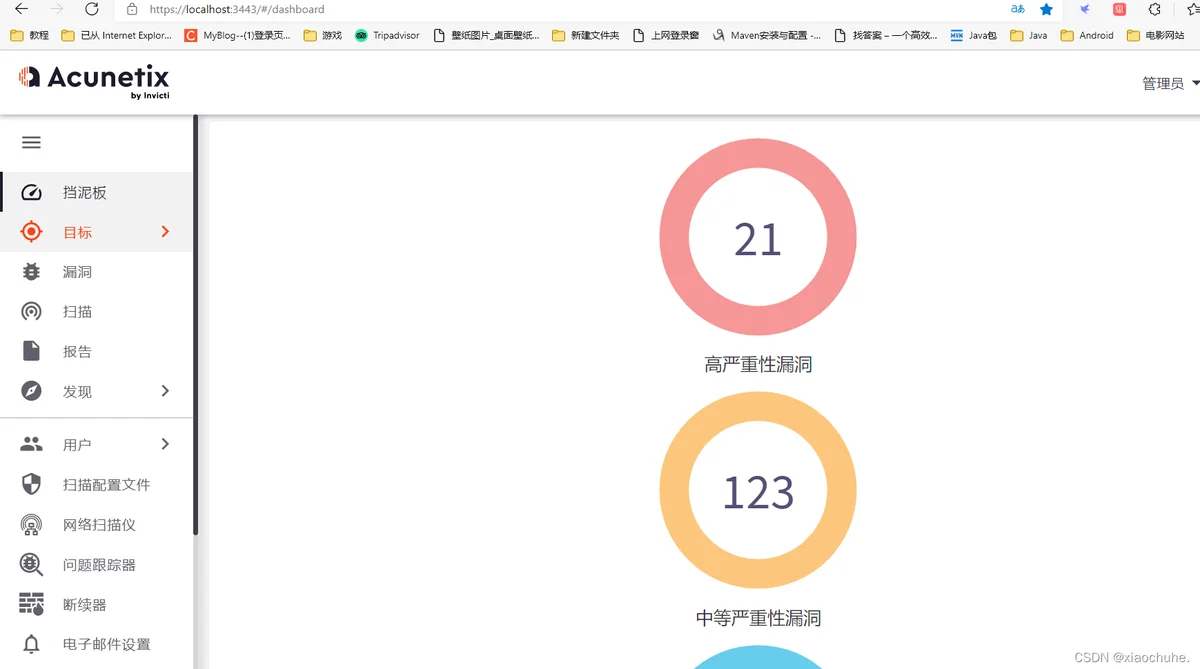Viewport: 1200px width, 669px height.
Task: Open the 漏洞 menu item
Action: coord(97,272)
